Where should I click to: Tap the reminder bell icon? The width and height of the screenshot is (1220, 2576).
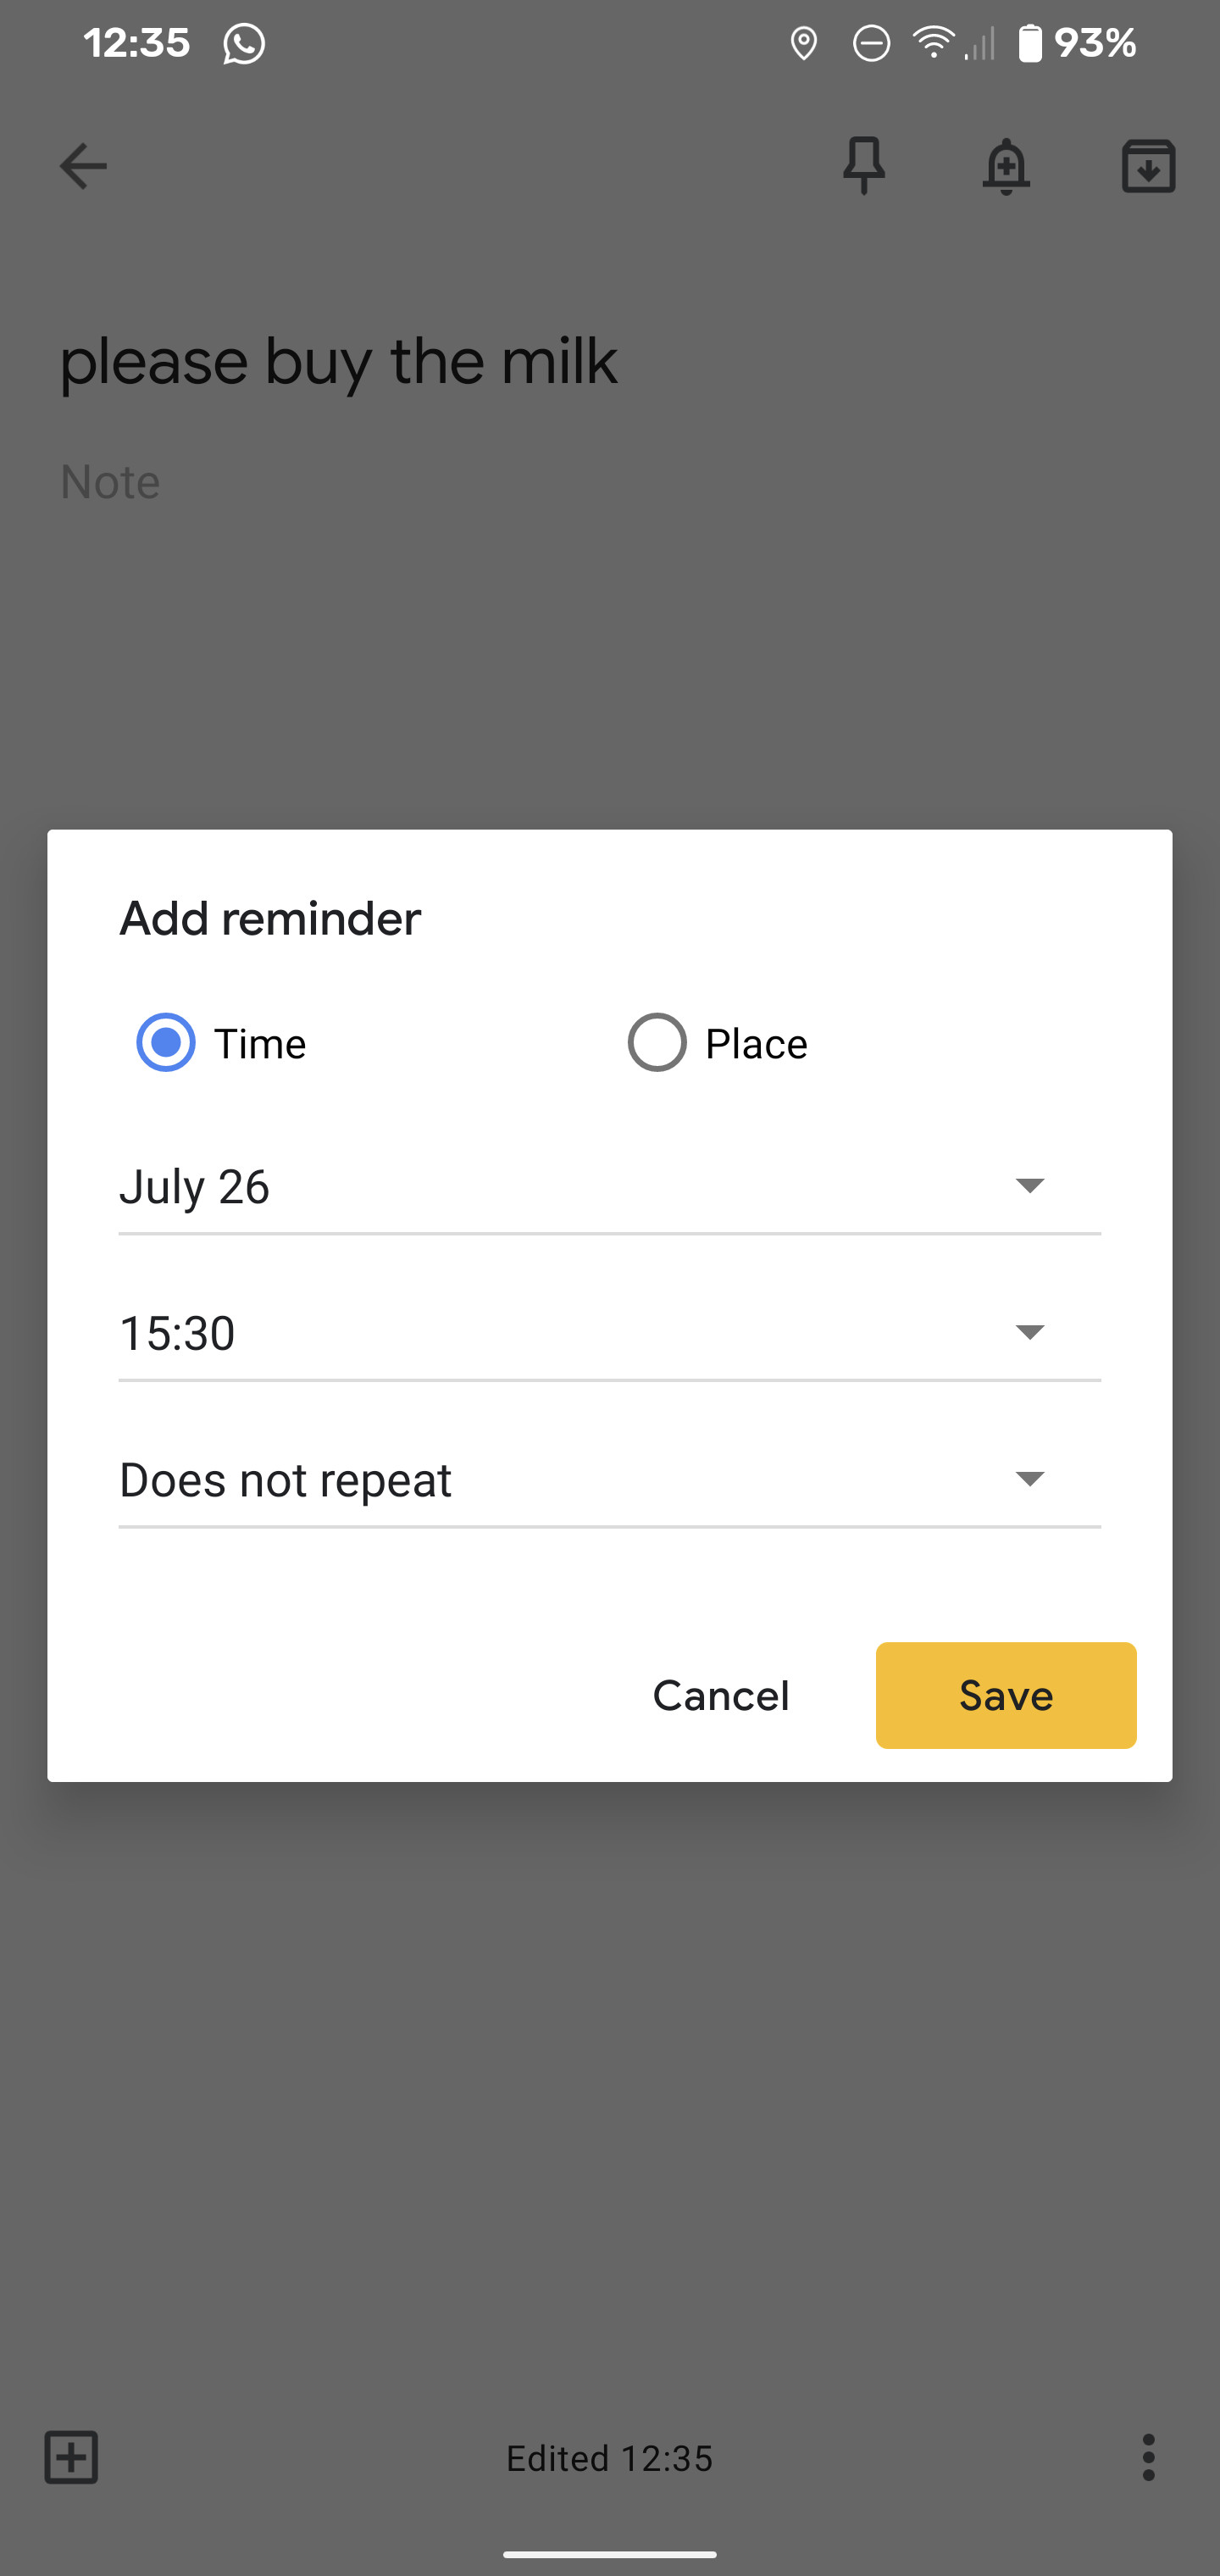point(1006,166)
